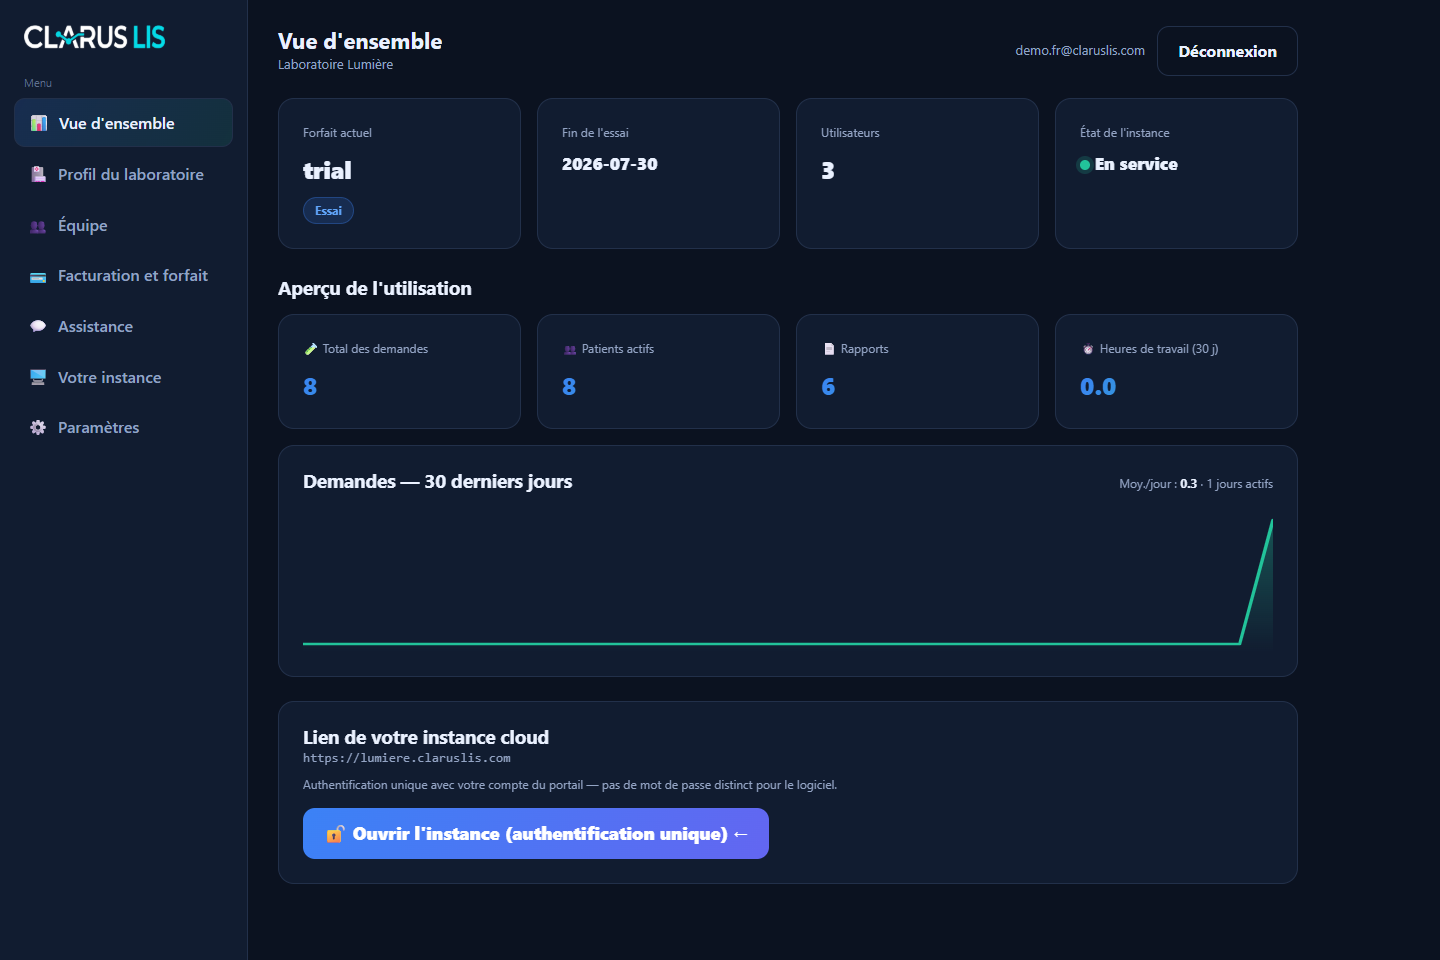Click the lock icon on Ouvrir l'instance

click(335, 834)
